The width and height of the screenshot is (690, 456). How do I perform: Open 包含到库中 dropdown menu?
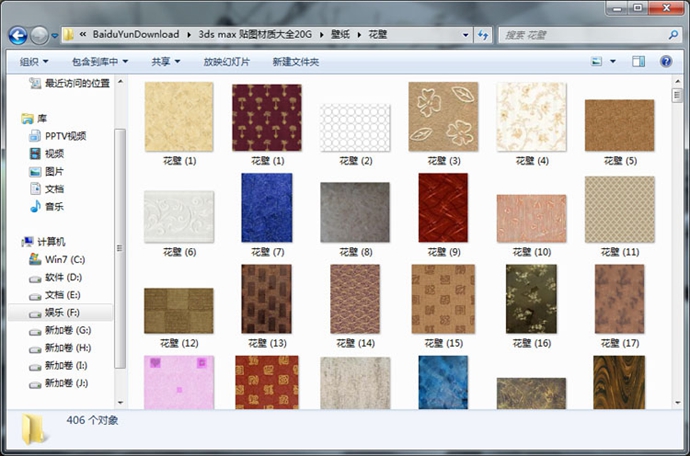tap(100, 62)
